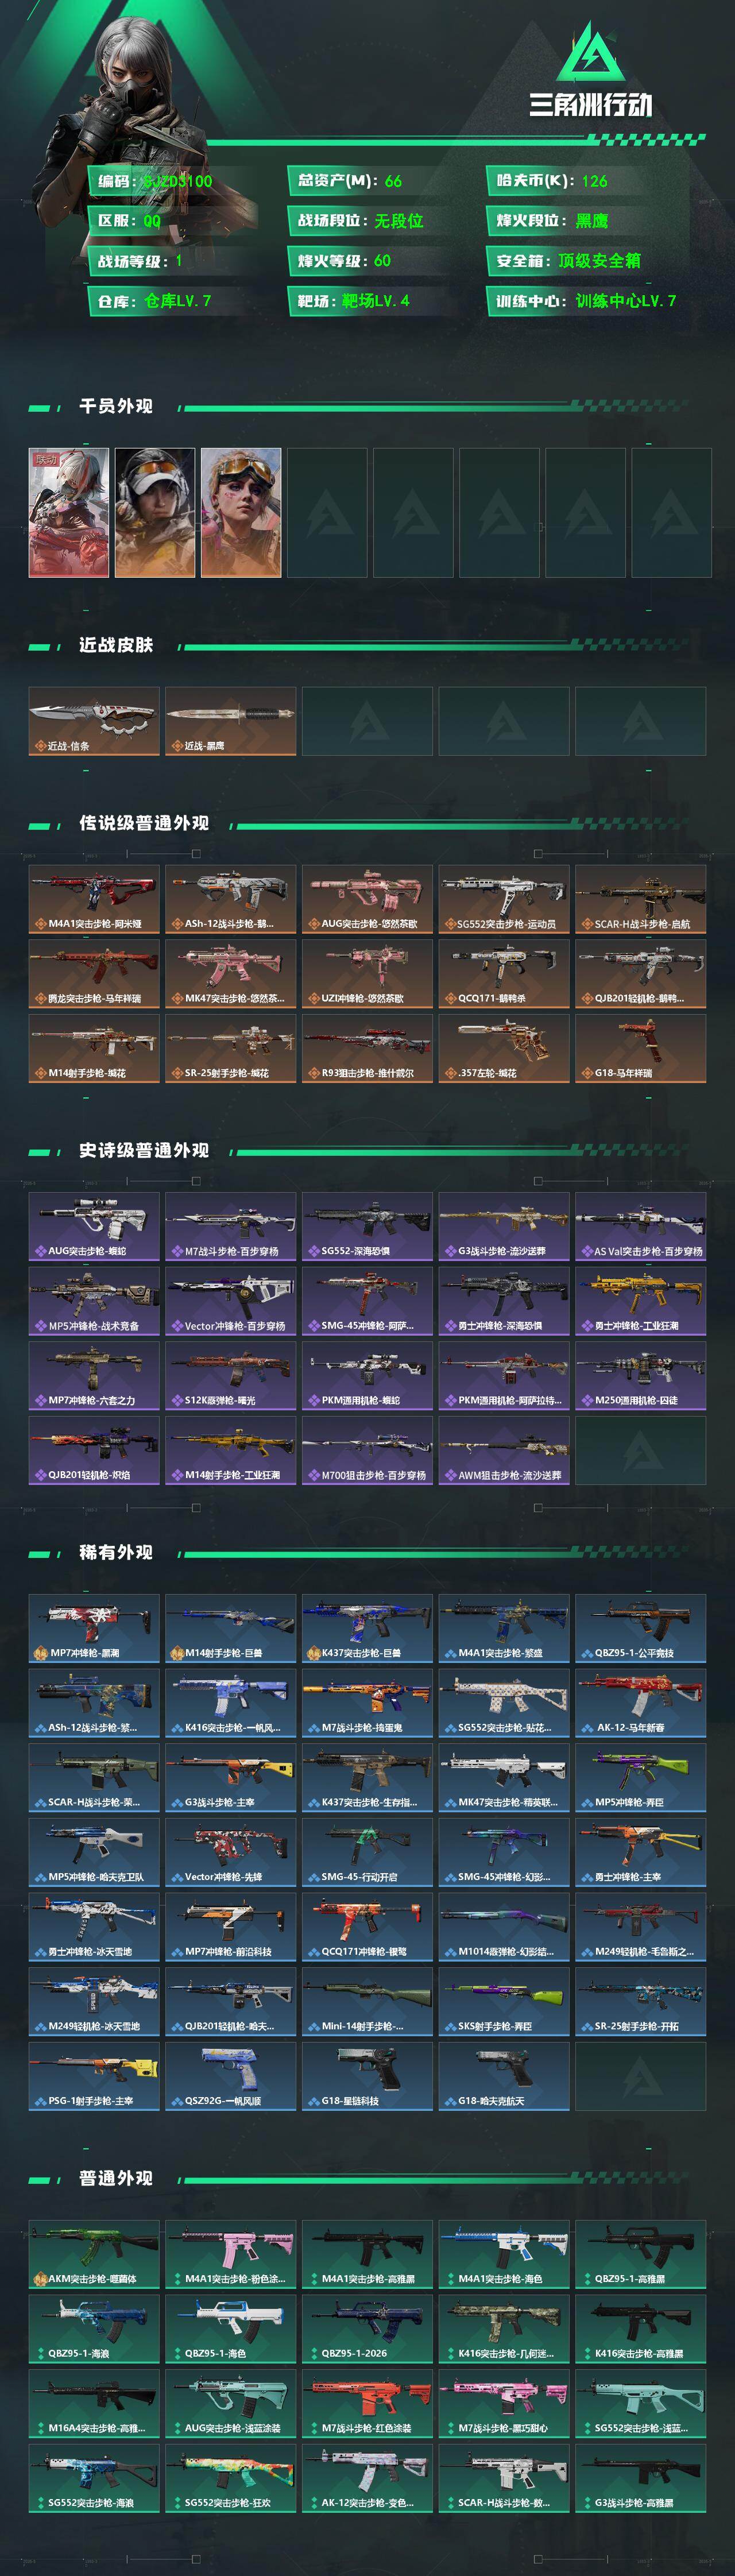Screen dimensions: 735x2576
Task: Open the 近战-信条 melee knife skin
Action: tap(94, 721)
